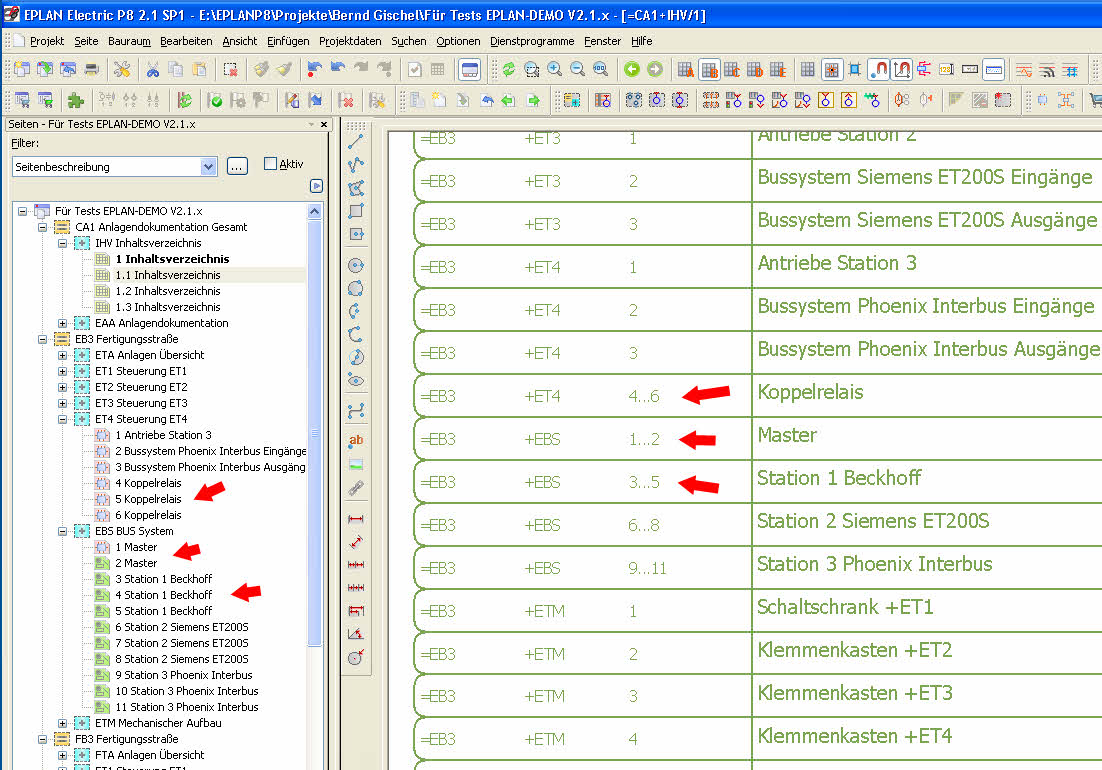Click 'Koppelrelais' entry in table of contents
The height and width of the screenshot is (770, 1102).
[x=810, y=393]
